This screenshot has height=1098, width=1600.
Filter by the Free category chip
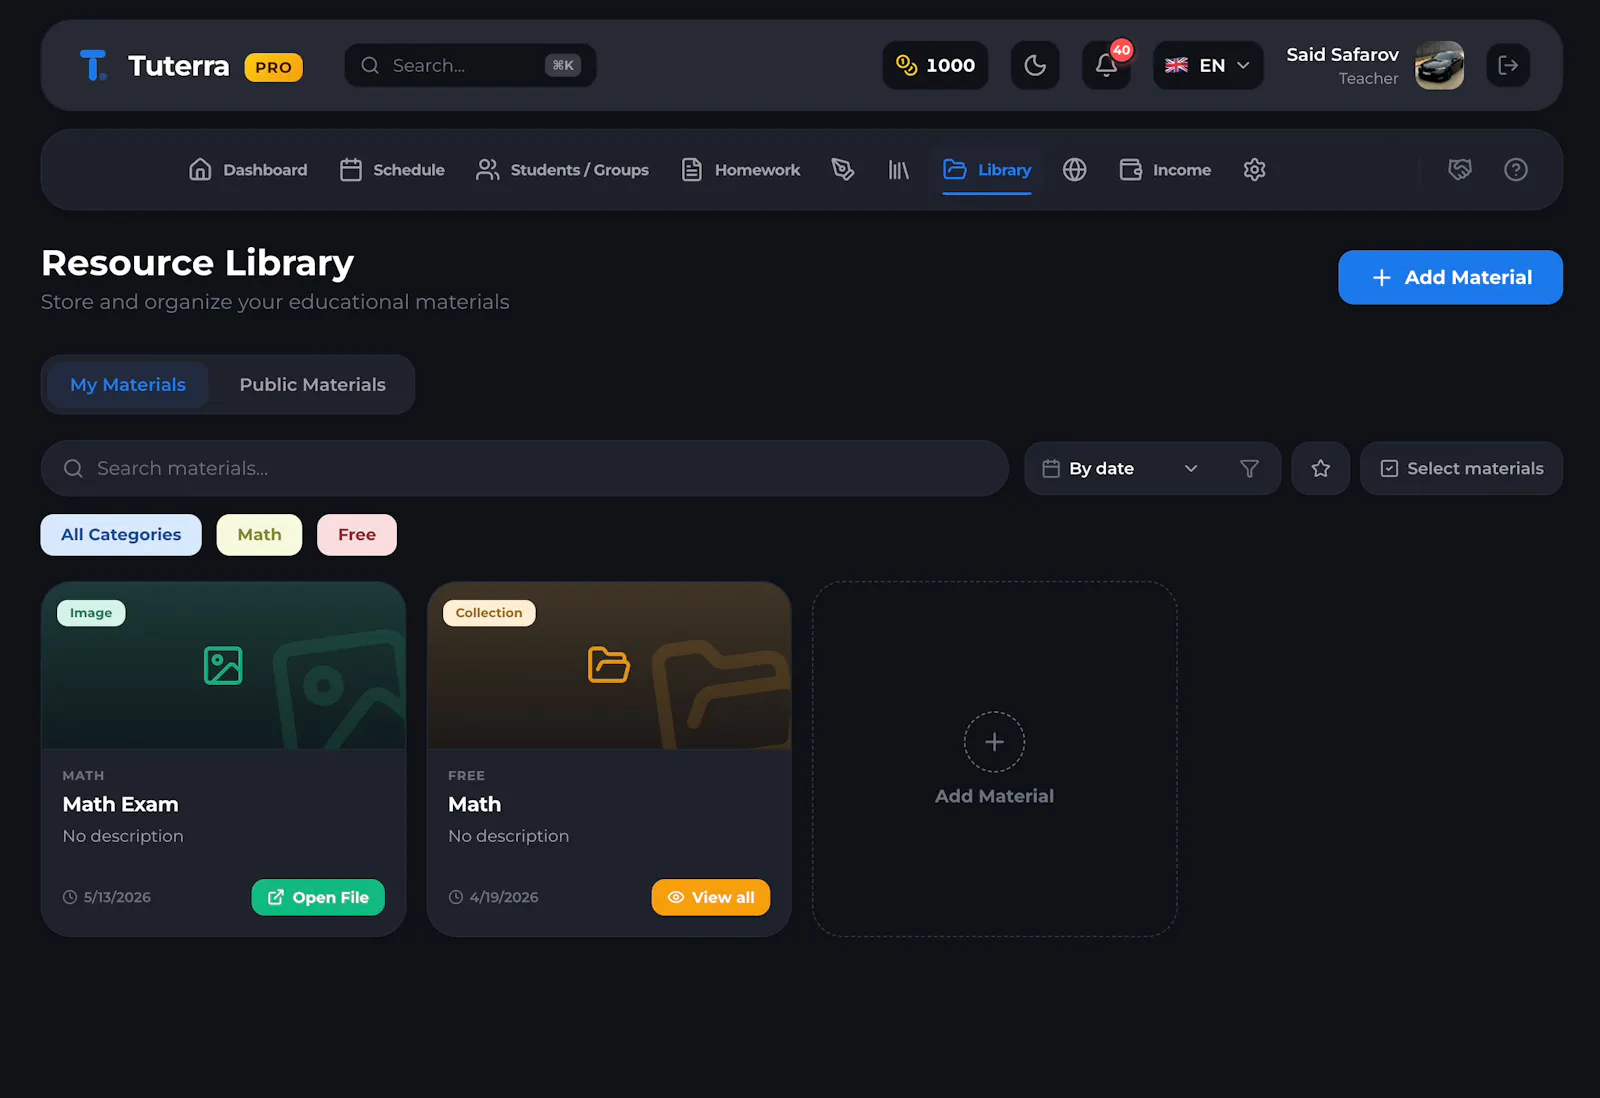pos(357,535)
